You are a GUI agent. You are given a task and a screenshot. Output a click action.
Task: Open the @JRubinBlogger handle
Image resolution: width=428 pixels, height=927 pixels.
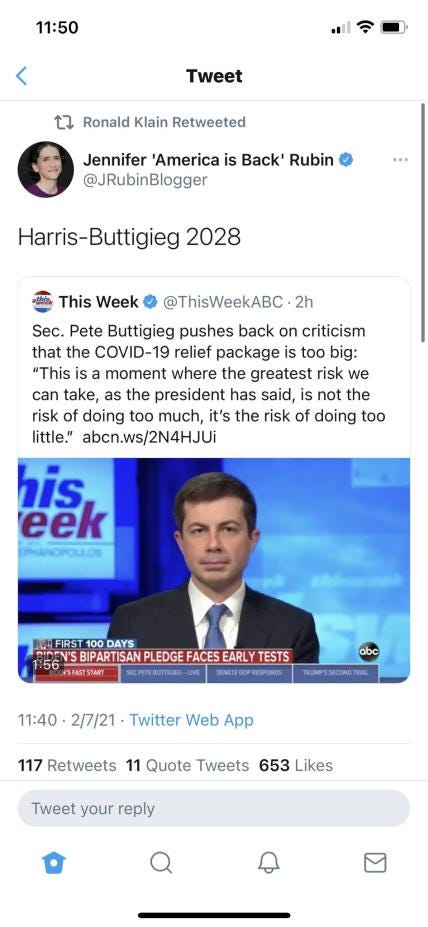pyautogui.click(x=145, y=180)
